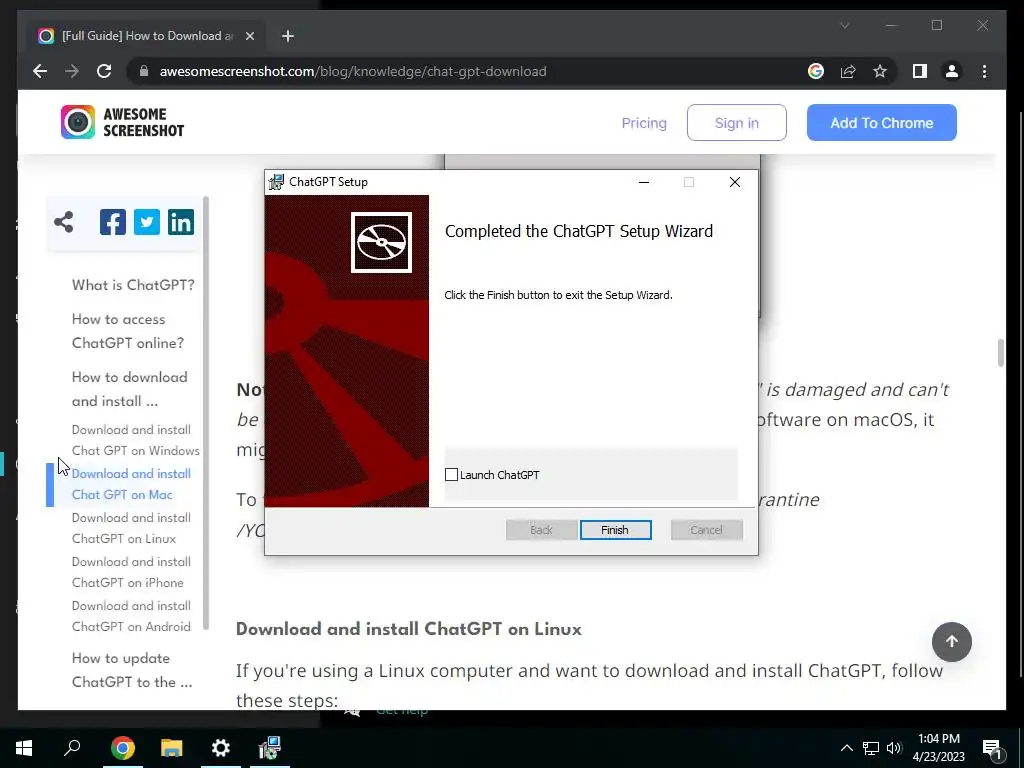Click the ChatGPT Setup title bar icon
The image size is (1024, 768).
coord(276,182)
